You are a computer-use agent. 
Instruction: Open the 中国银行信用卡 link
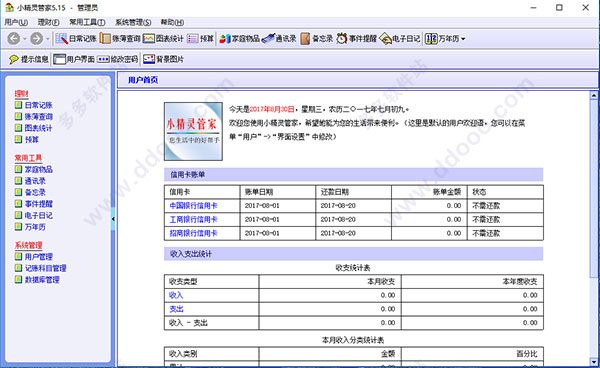pos(193,205)
